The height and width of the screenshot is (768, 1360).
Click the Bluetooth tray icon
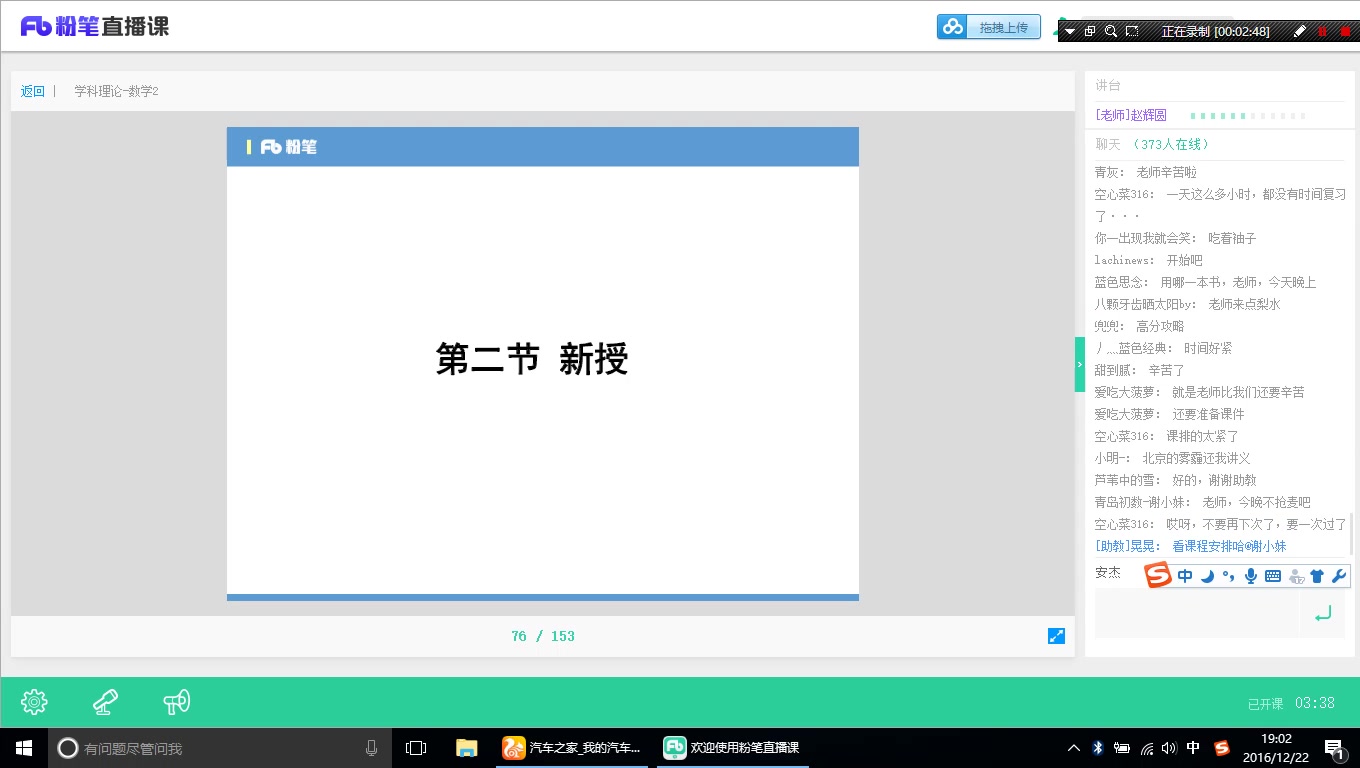[1097, 748]
